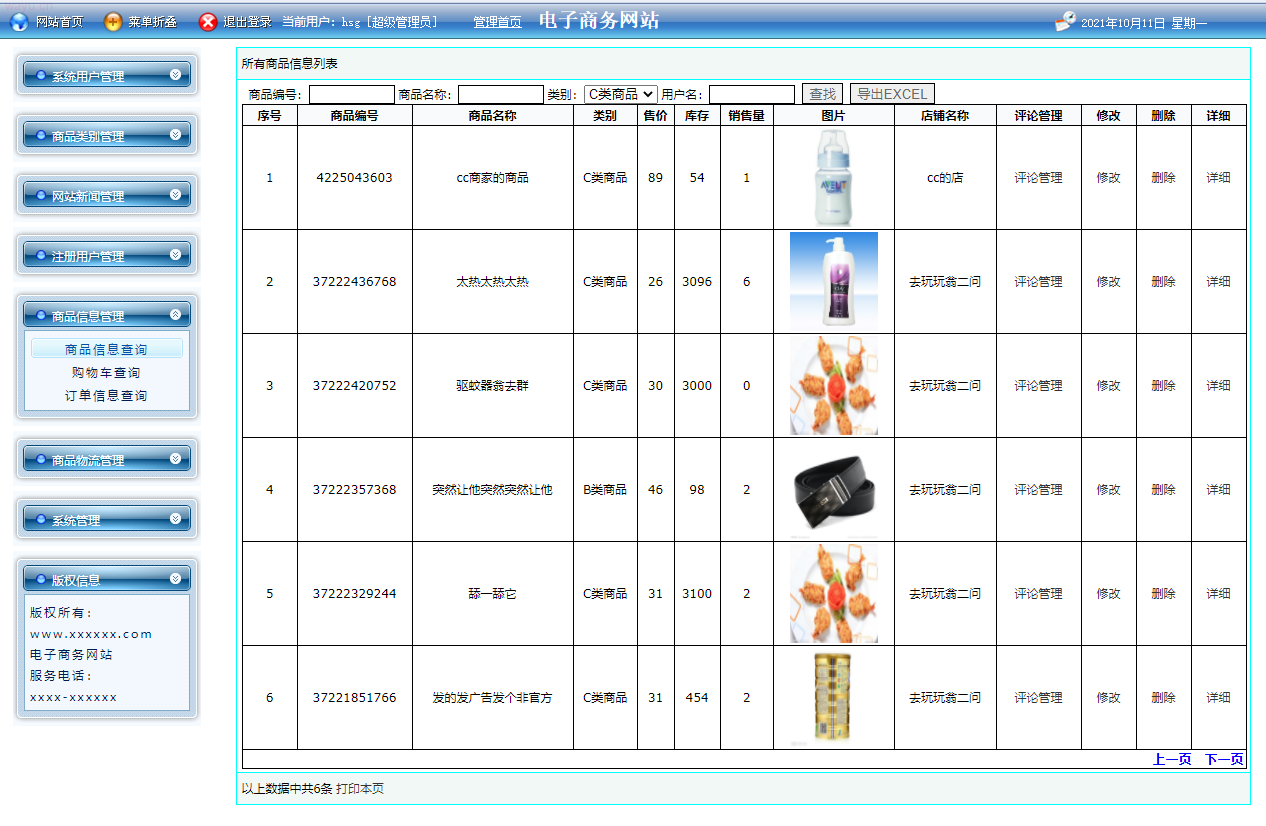Screen dimensions: 1266x826
Task: Collapse the 商品信息管理 panel chevron
Action: 176,314
